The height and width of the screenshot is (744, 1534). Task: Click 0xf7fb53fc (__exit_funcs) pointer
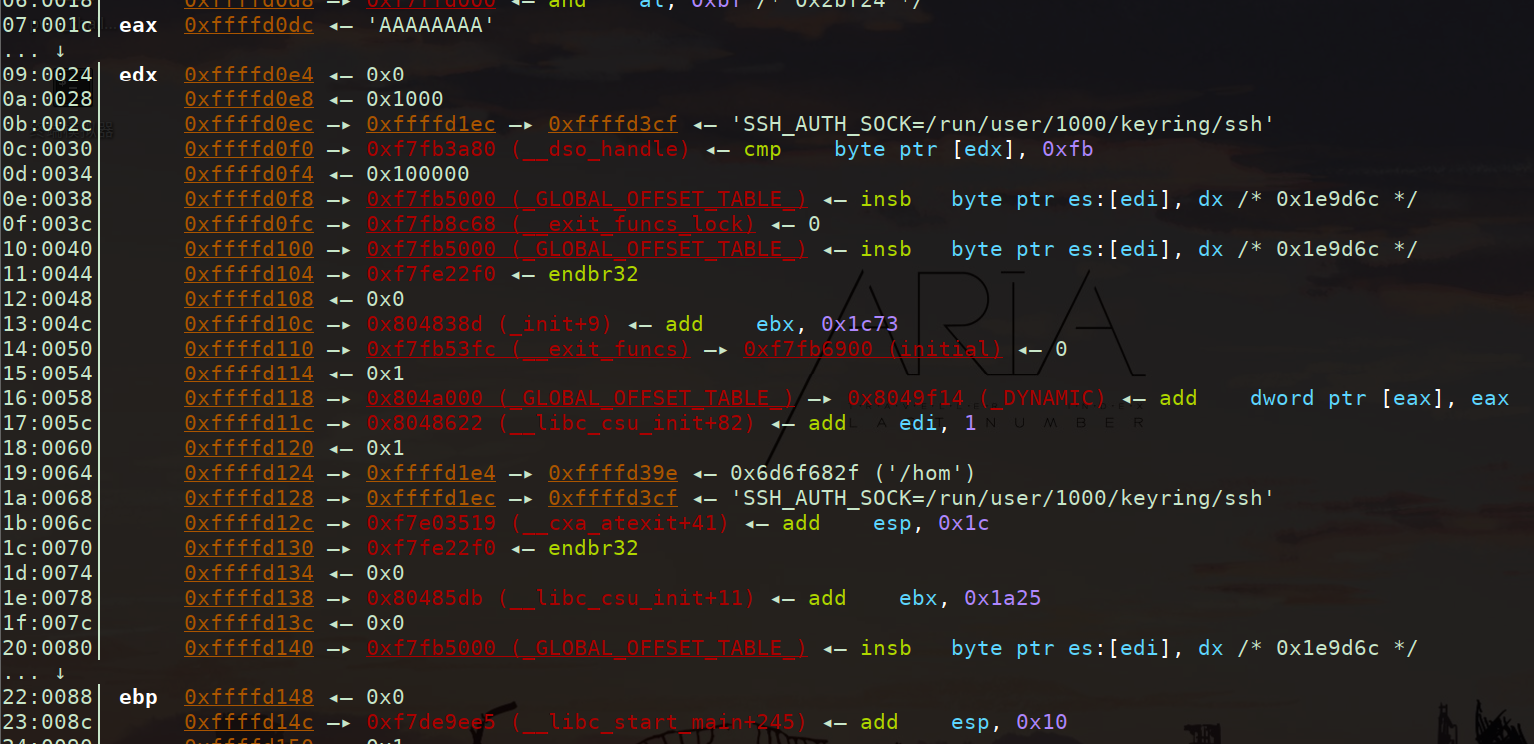(528, 349)
